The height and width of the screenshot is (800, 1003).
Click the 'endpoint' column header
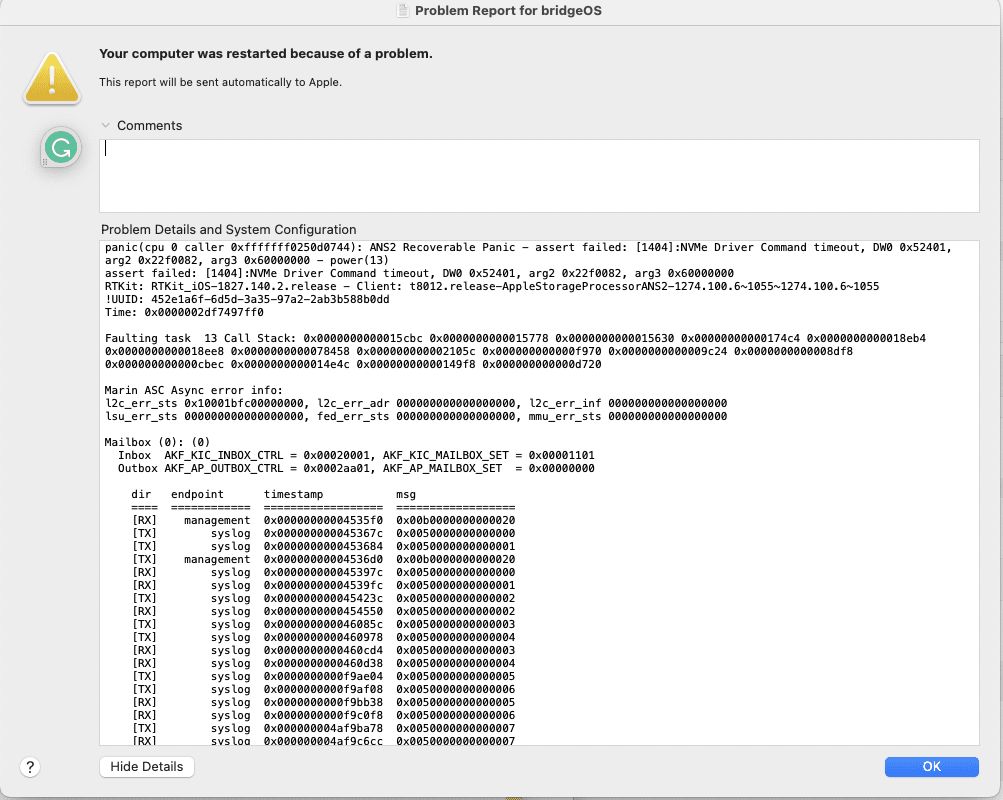198,494
